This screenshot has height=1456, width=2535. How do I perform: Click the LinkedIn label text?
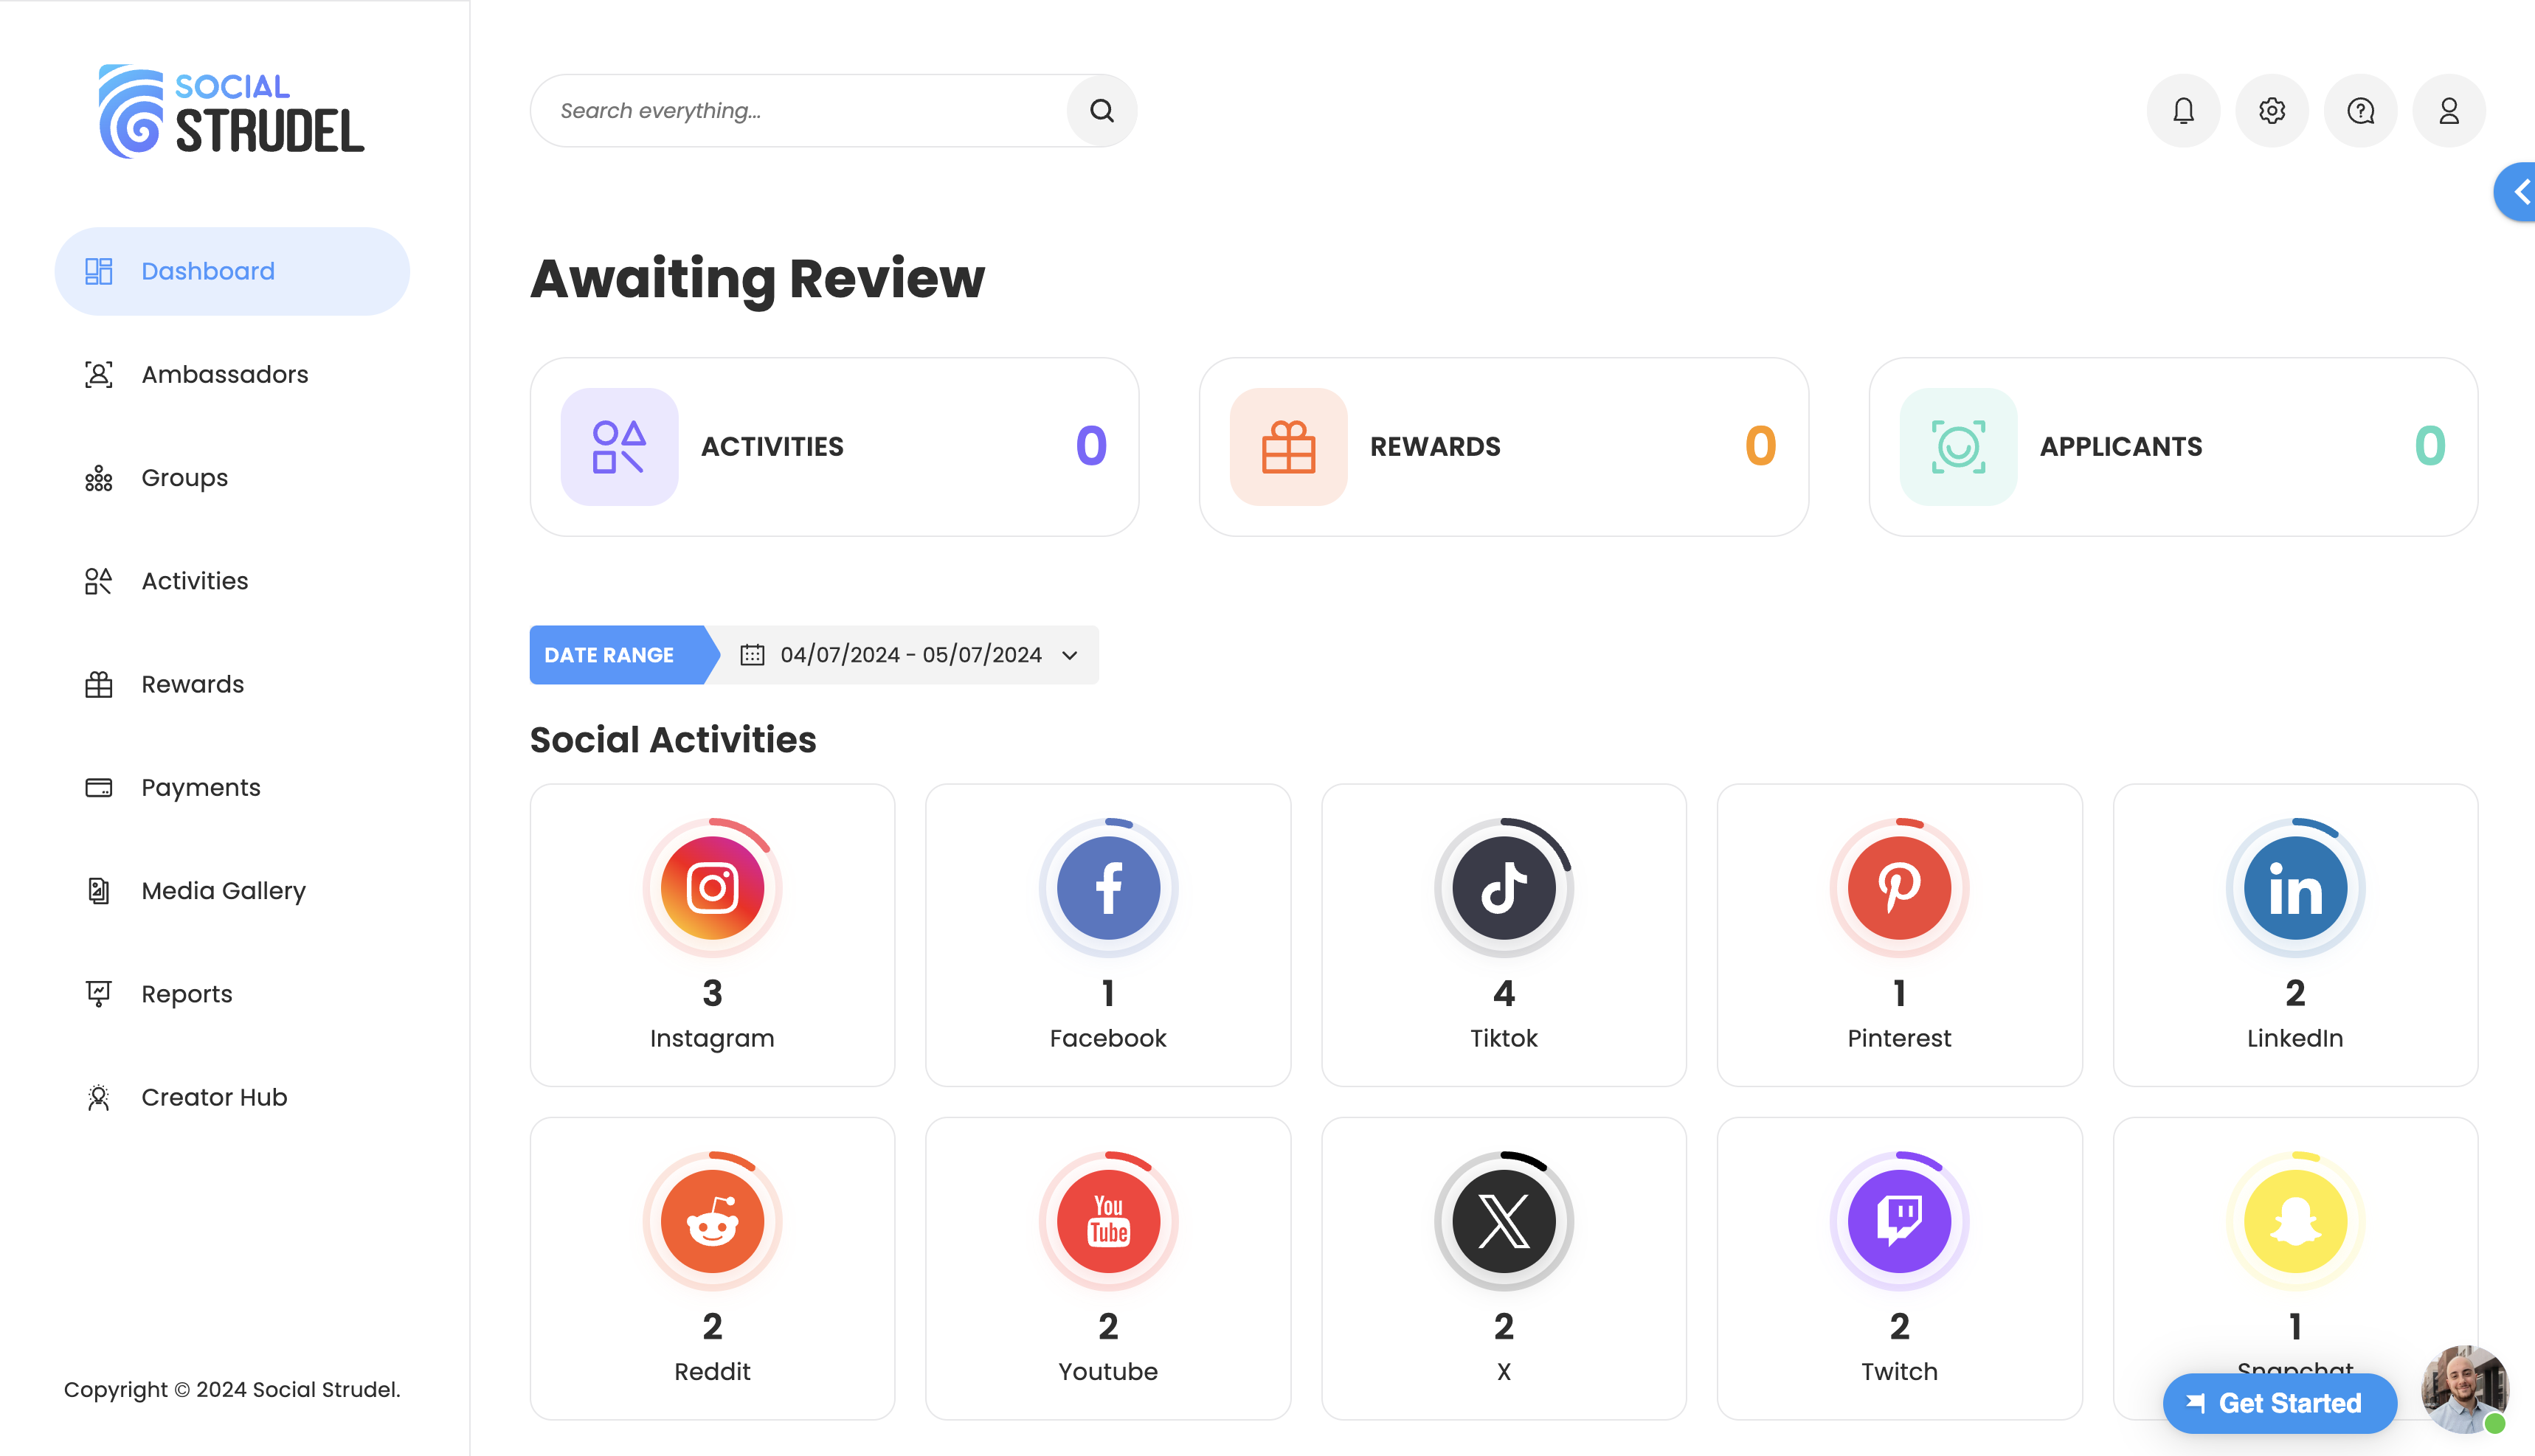point(2295,1038)
